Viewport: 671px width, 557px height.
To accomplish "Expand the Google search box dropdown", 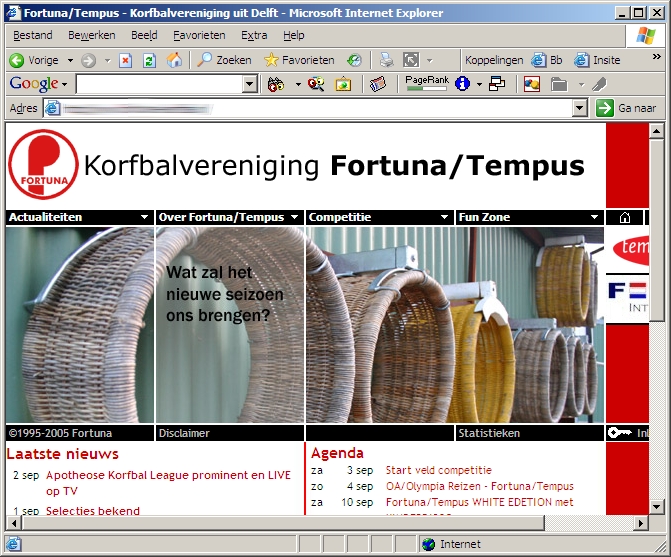I will [x=249, y=84].
